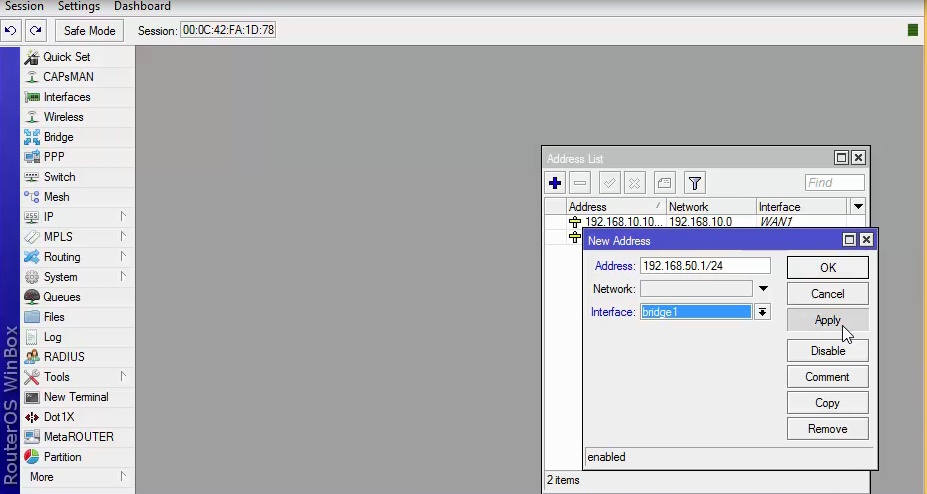Click the redo arrow in top toolbar
927x494 pixels.
pos(36,30)
